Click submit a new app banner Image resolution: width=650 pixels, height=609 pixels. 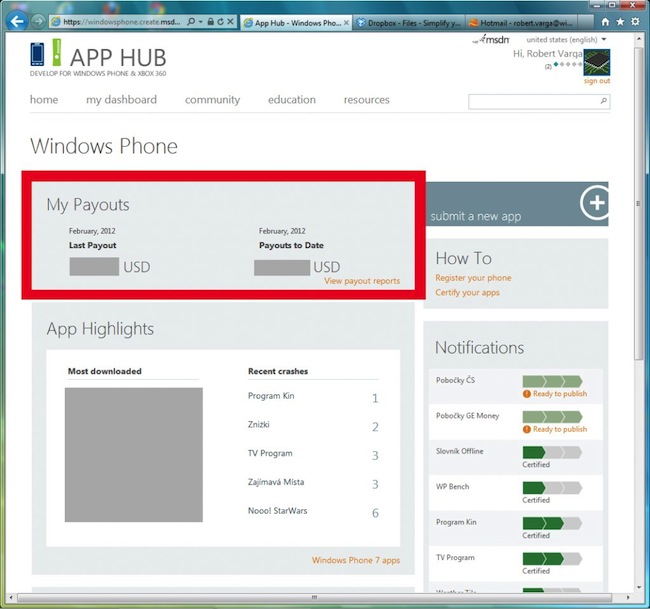[516, 204]
